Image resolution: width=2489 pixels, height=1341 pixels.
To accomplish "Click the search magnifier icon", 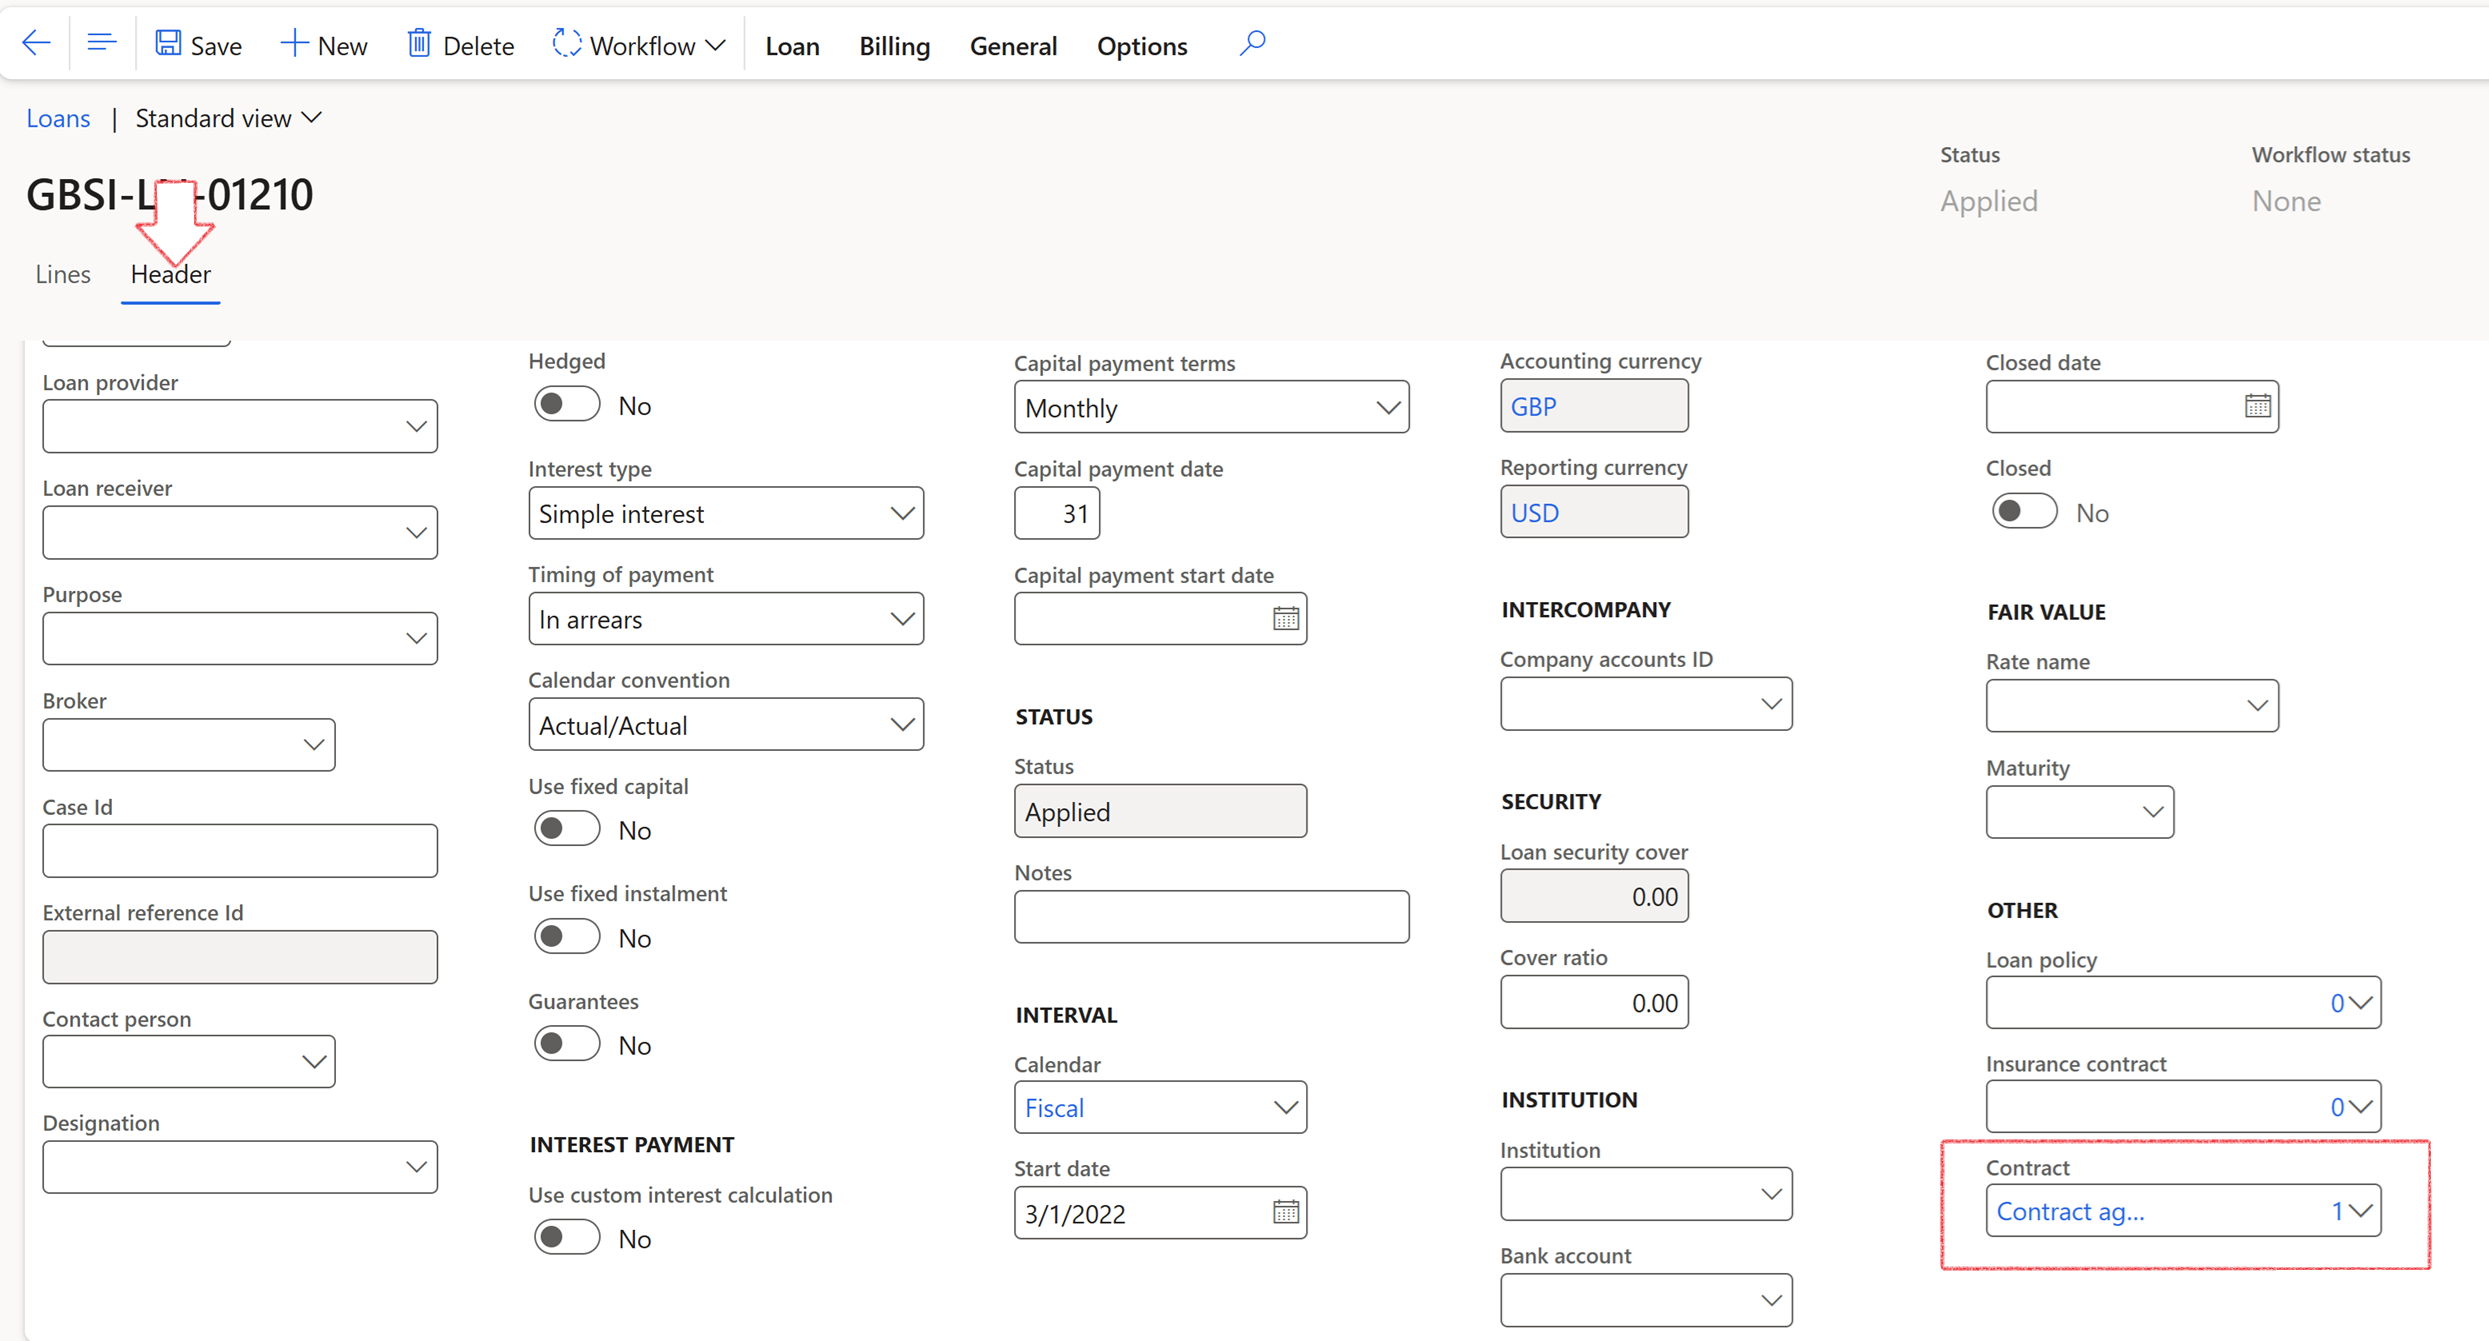I will [x=1252, y=44].
